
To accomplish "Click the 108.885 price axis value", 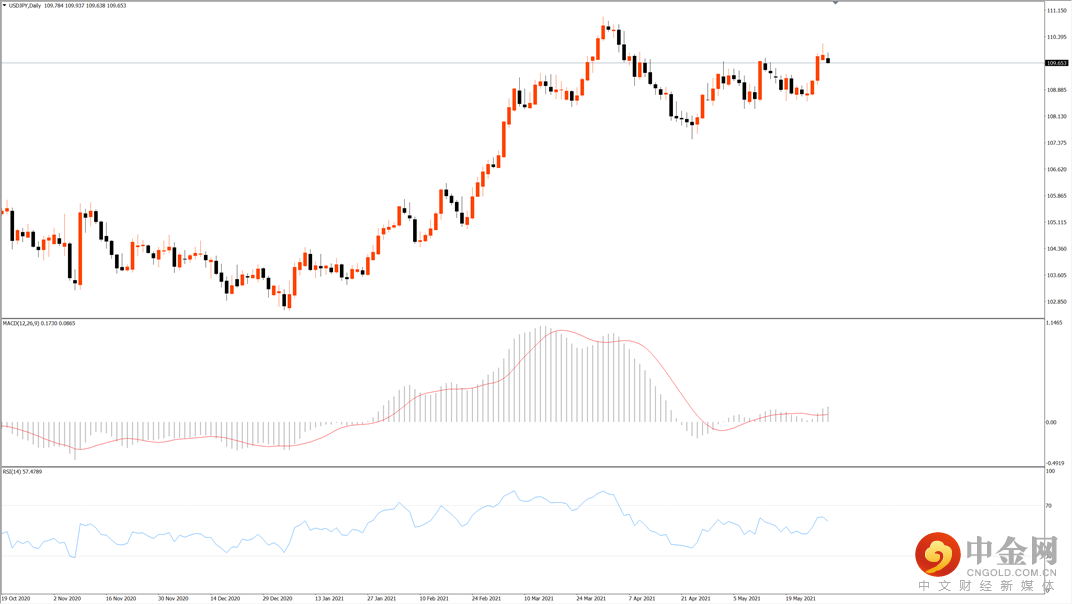I will pyautogui.click(x=1056, y=90).
